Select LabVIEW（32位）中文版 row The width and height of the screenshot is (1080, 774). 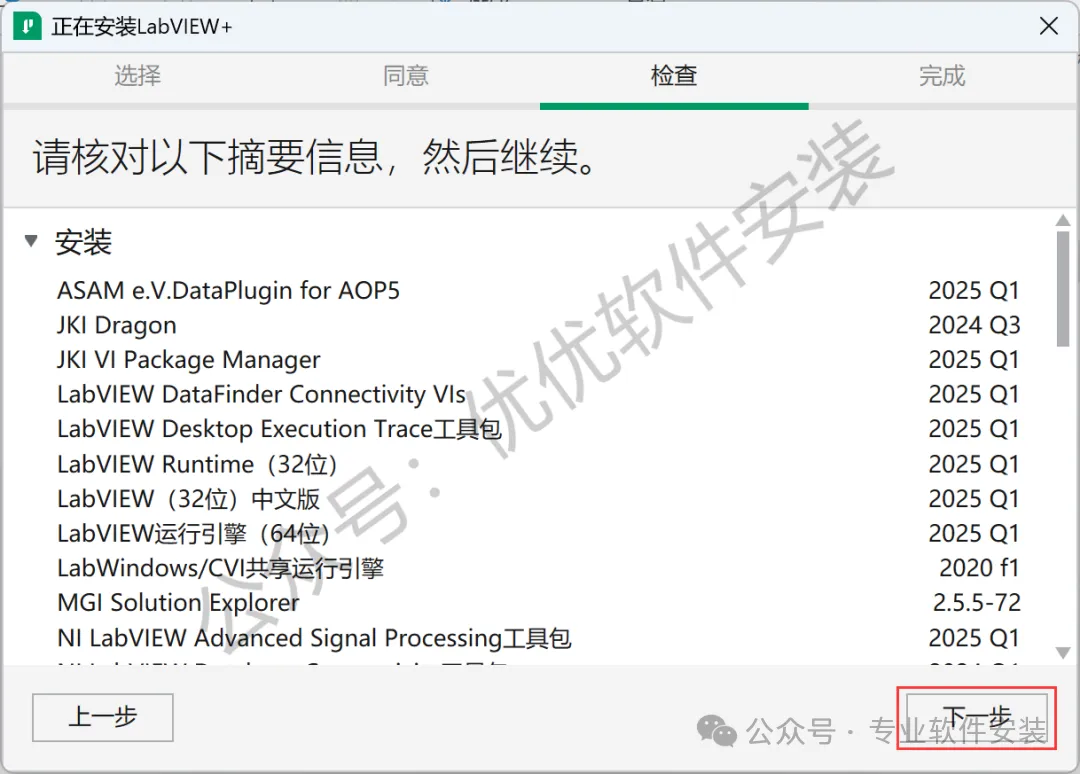pos(538,499)
